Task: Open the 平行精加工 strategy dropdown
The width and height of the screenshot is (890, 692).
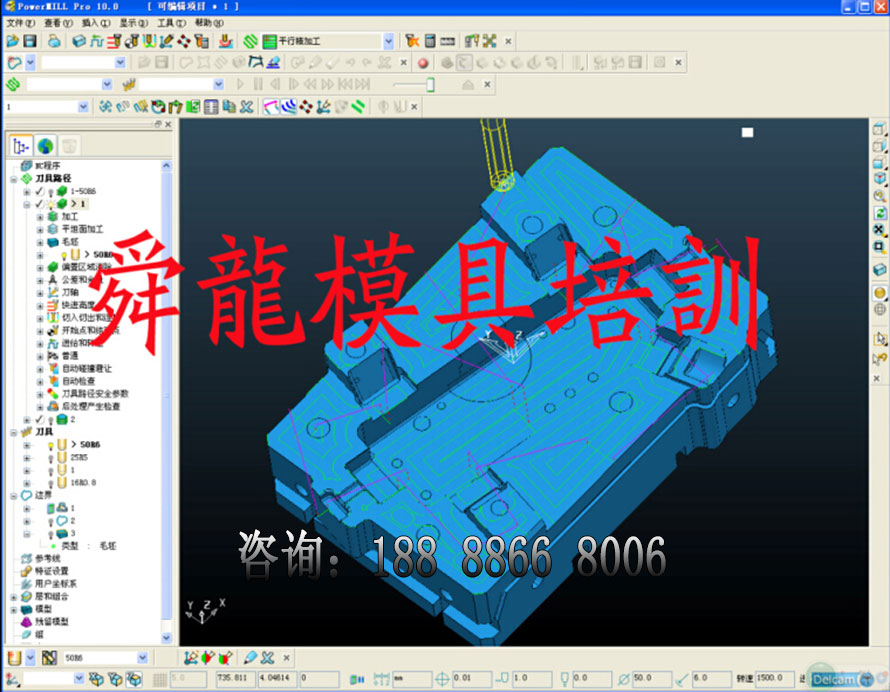Action: point(388,41)
